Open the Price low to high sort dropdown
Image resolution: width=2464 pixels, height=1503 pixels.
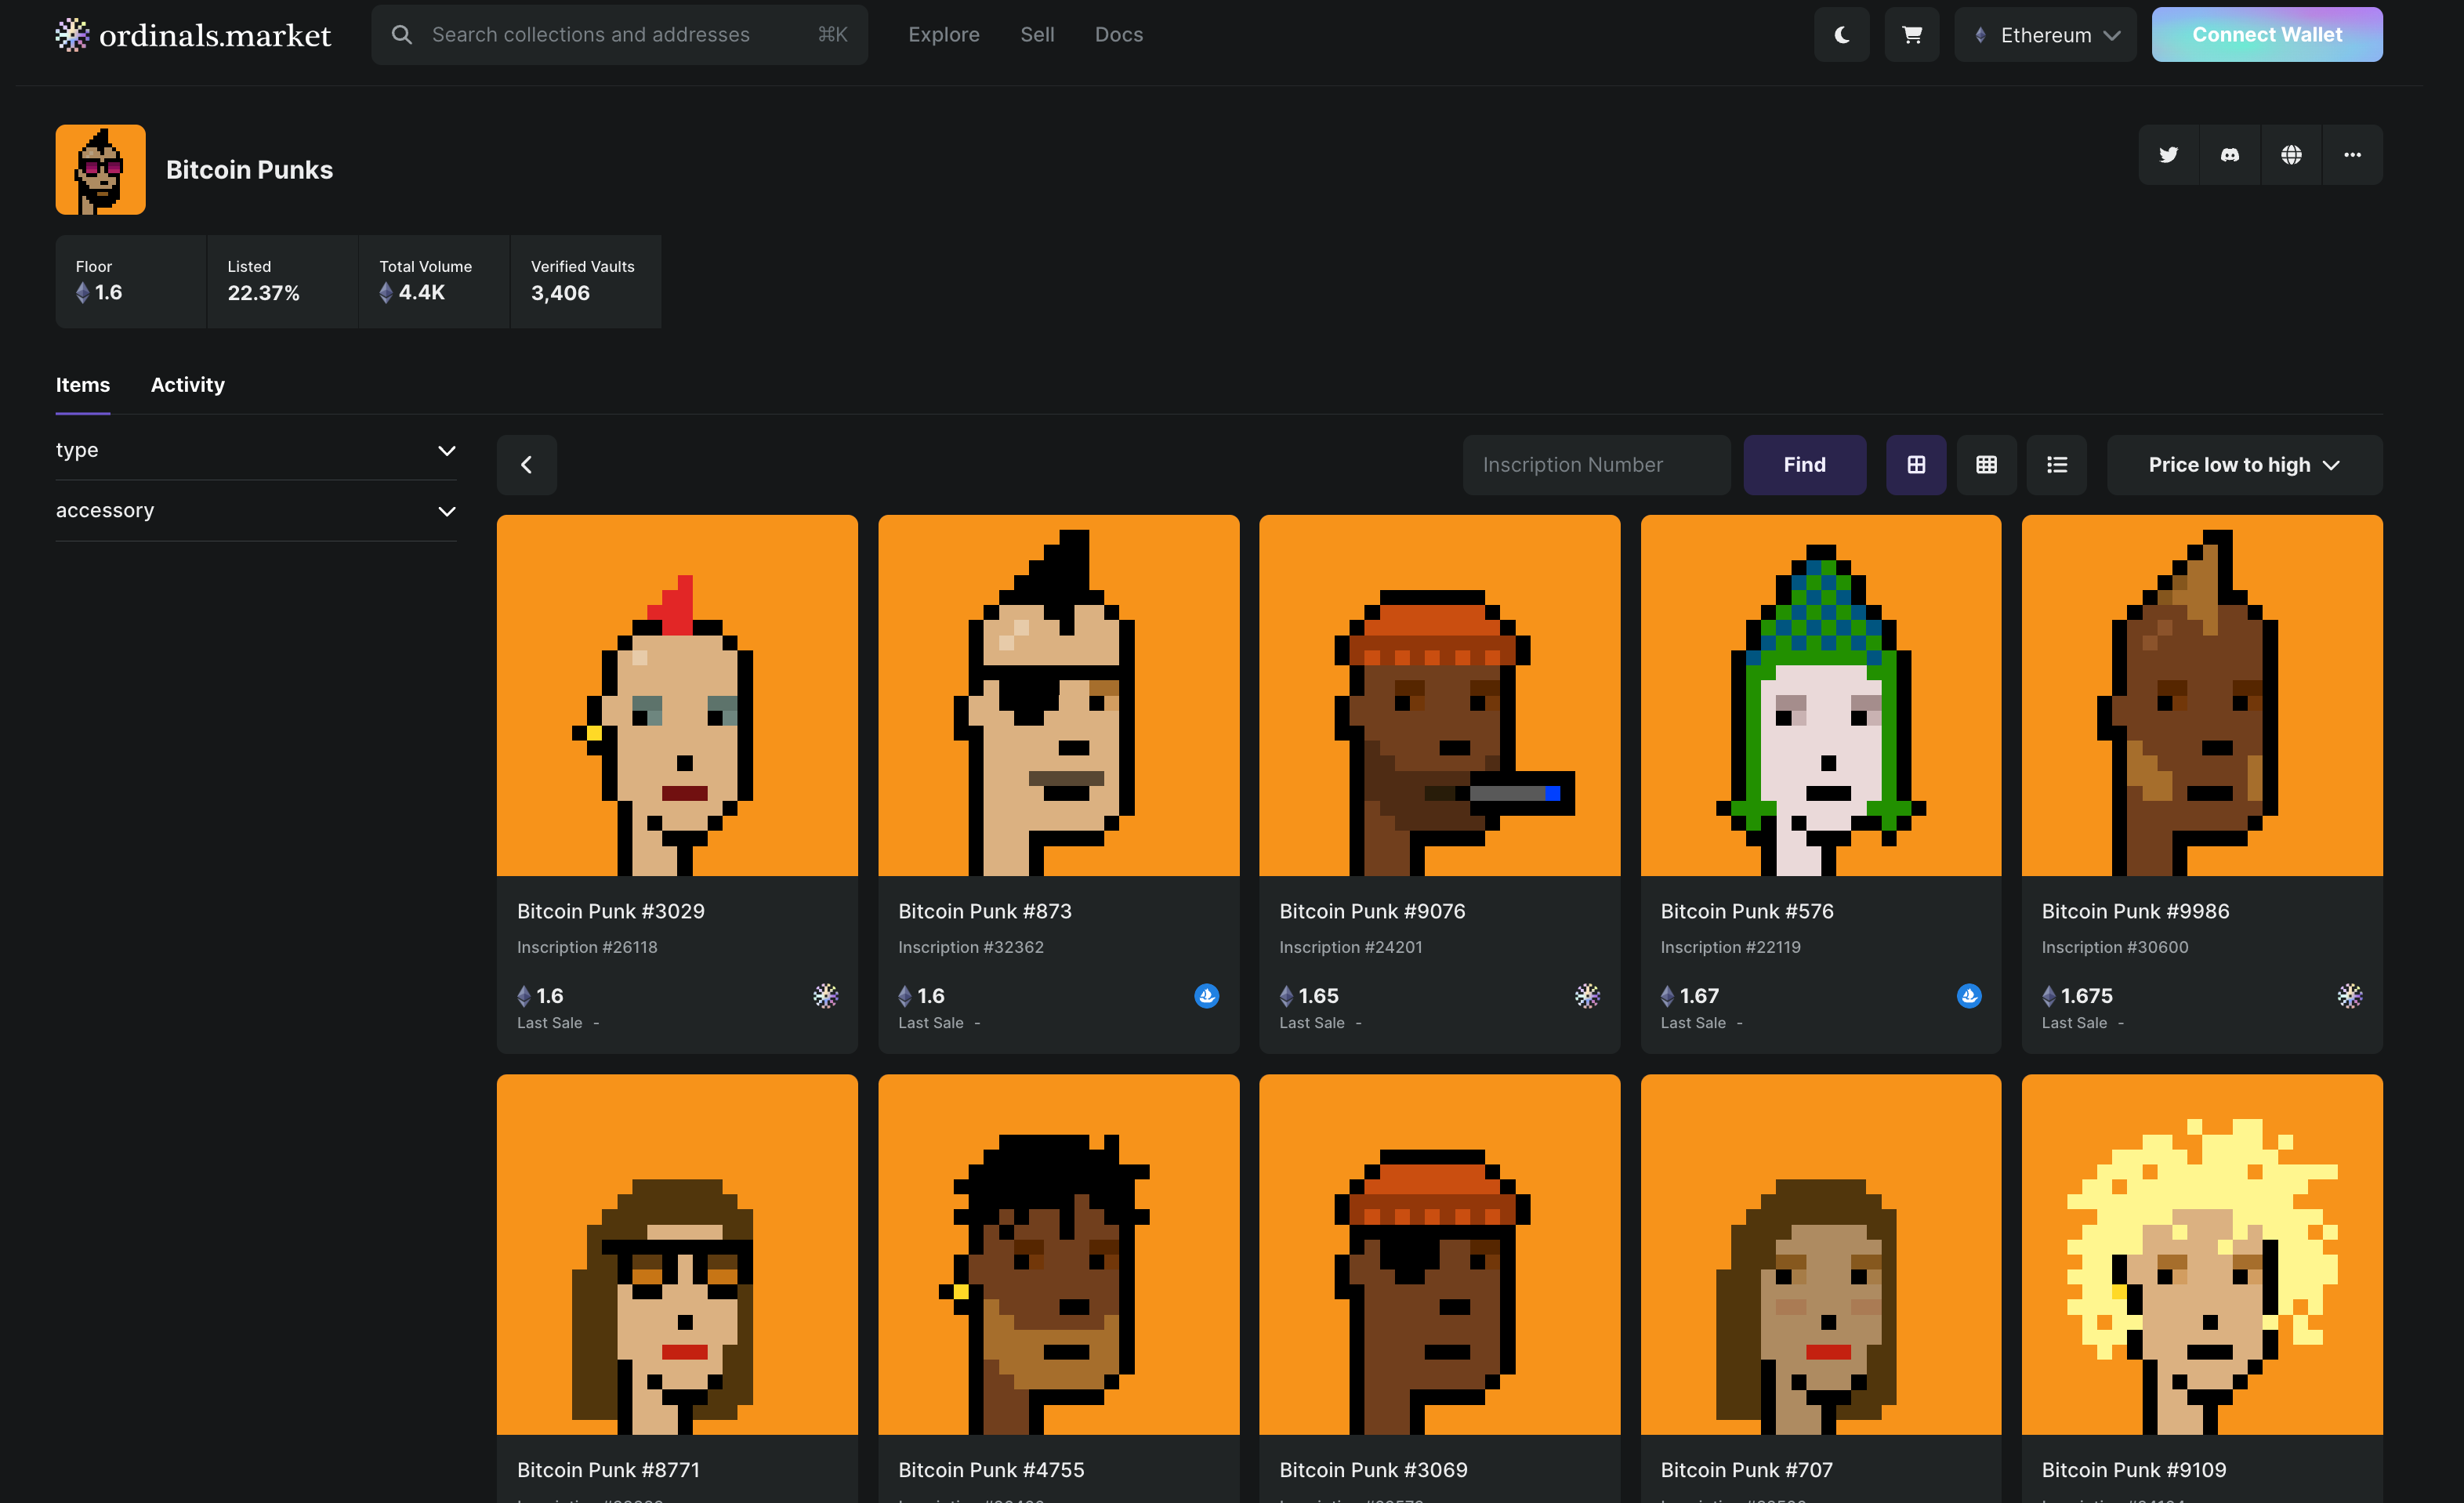pos(2244,465)
